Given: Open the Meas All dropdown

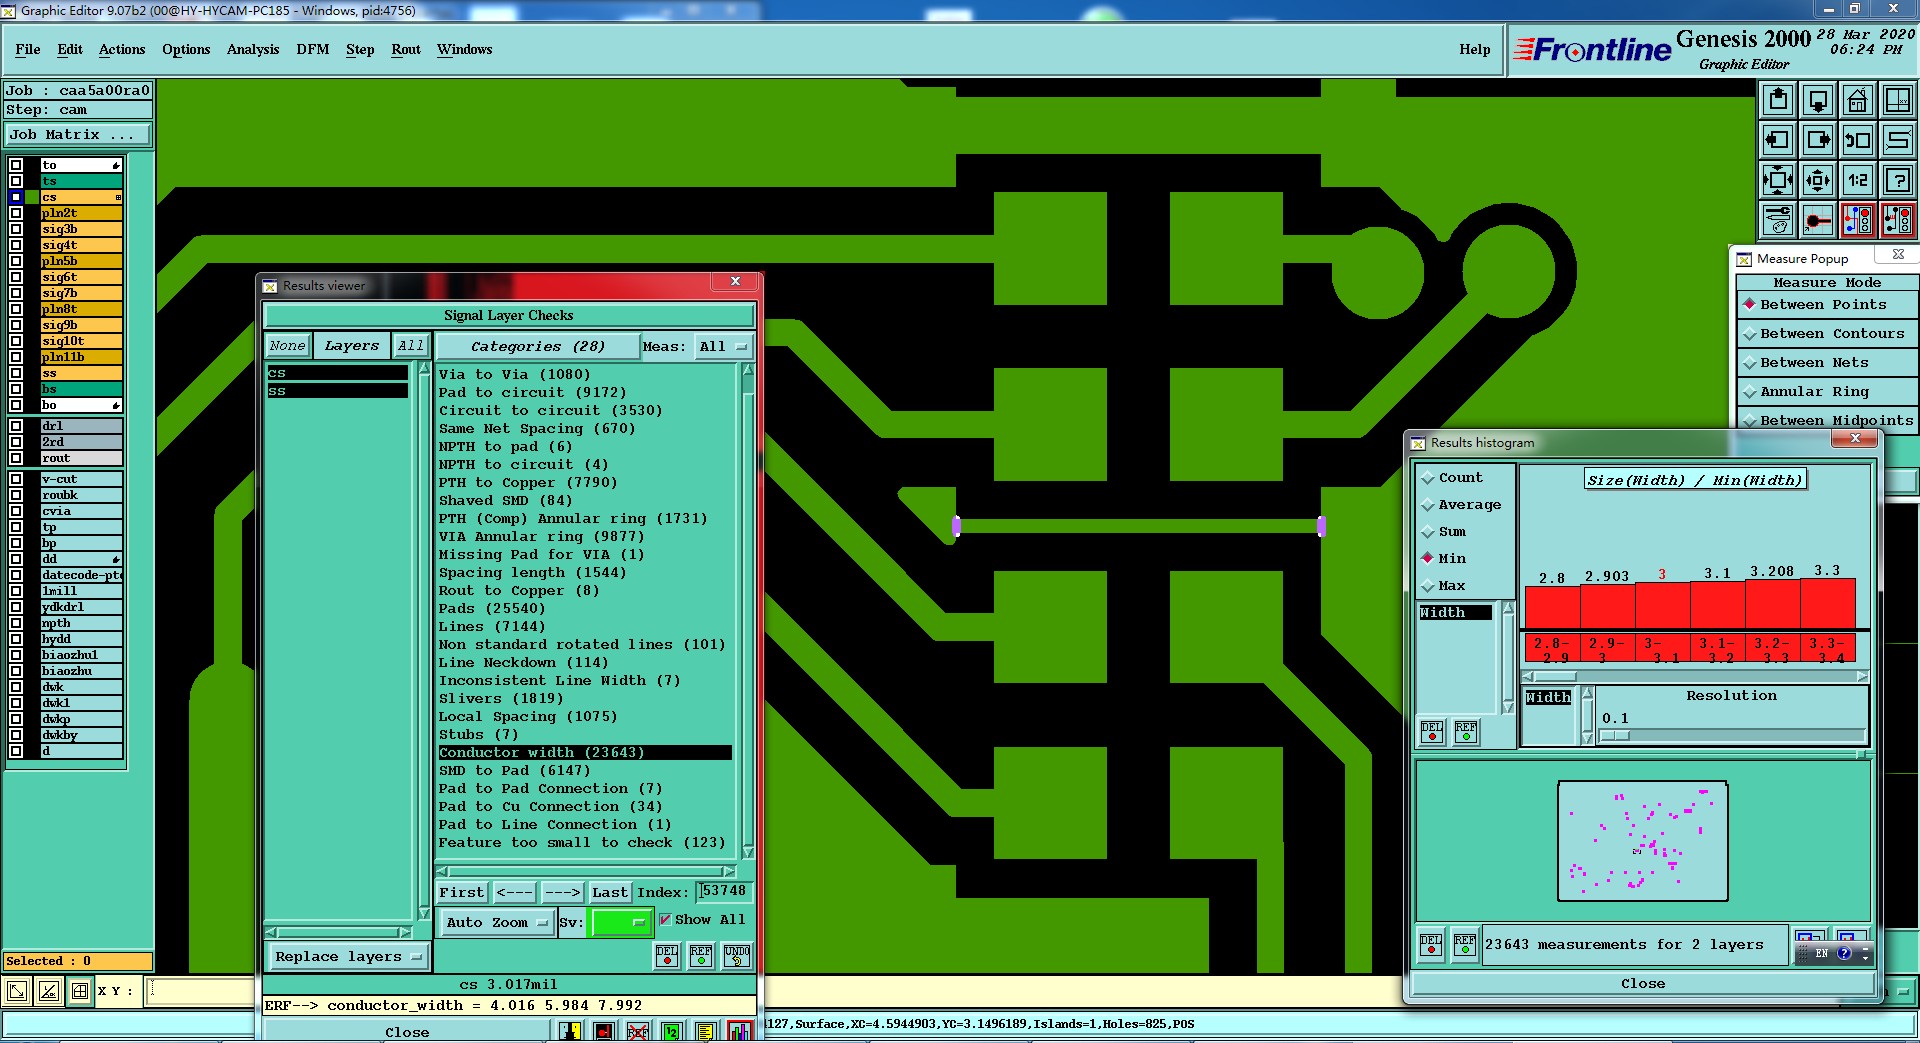Looking at the screenshot, I should [x=724, y=347].
